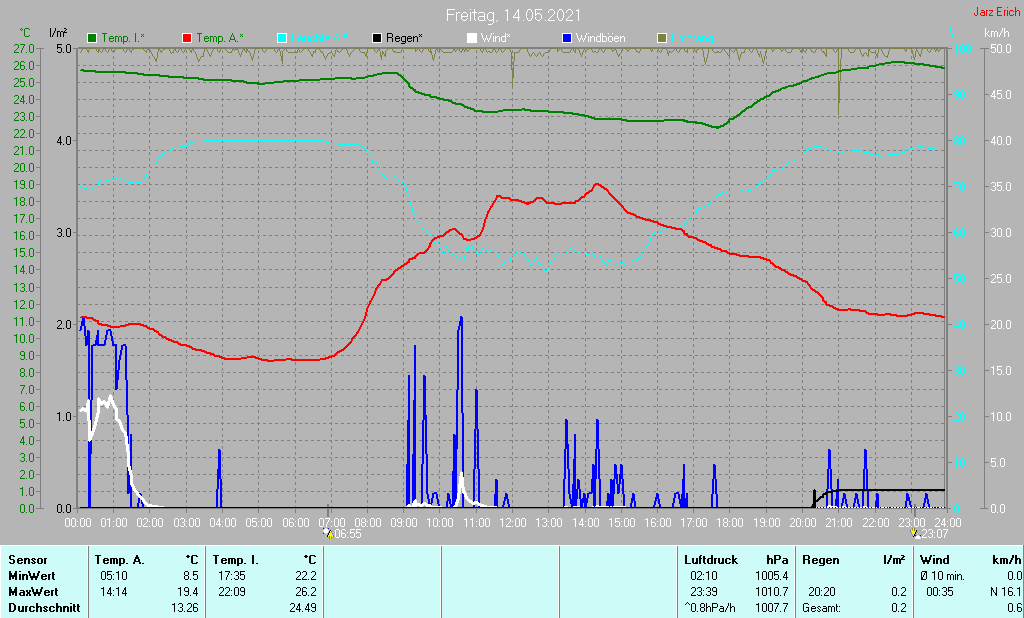Select the 'Empfang' legend label

click(x=692, y=39)
